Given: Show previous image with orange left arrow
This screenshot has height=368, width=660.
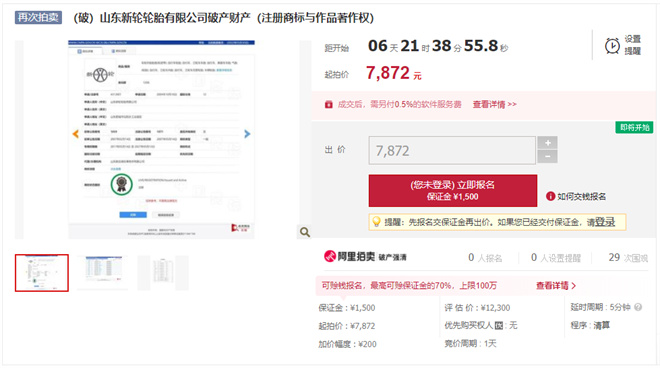Looking at the screenshot, I should (x=76, y=134).
